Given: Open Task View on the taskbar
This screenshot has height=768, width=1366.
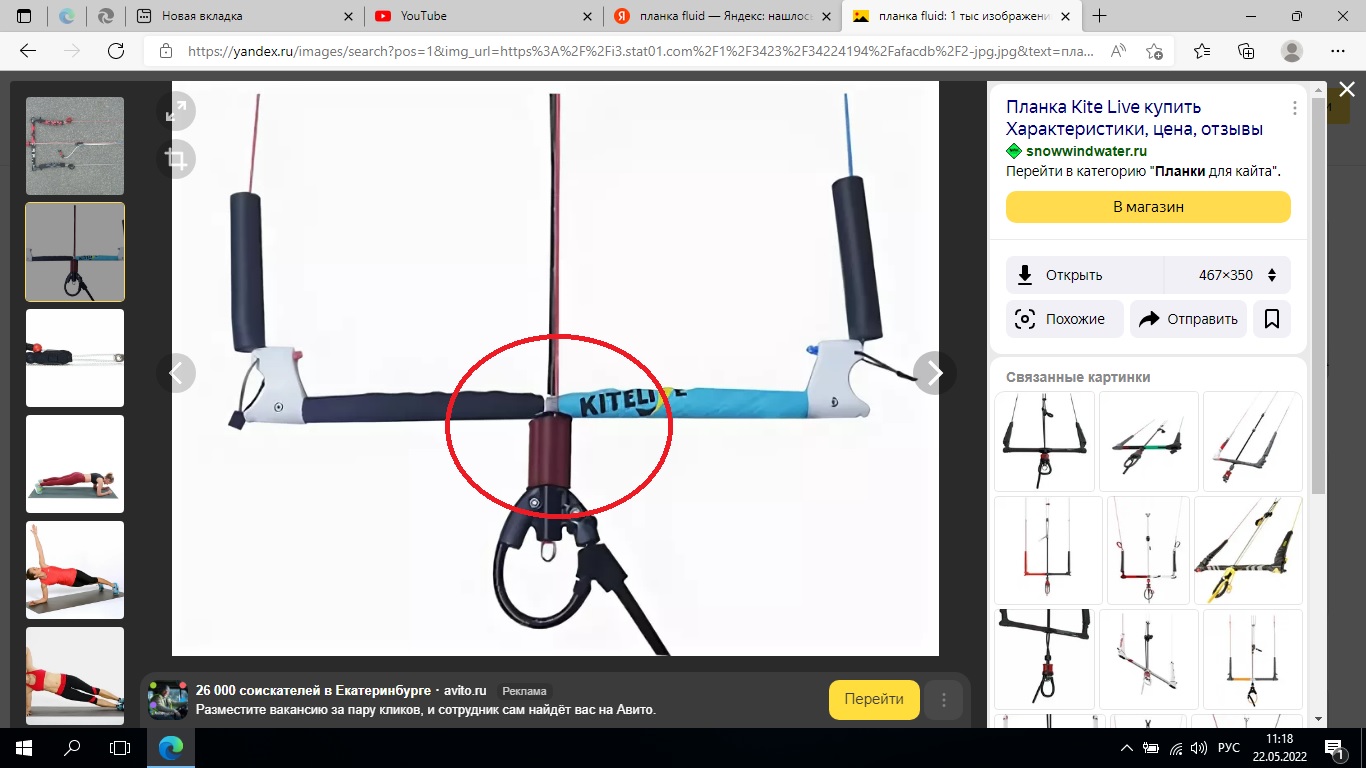Looking at the screenshot, I should [119, 747].
